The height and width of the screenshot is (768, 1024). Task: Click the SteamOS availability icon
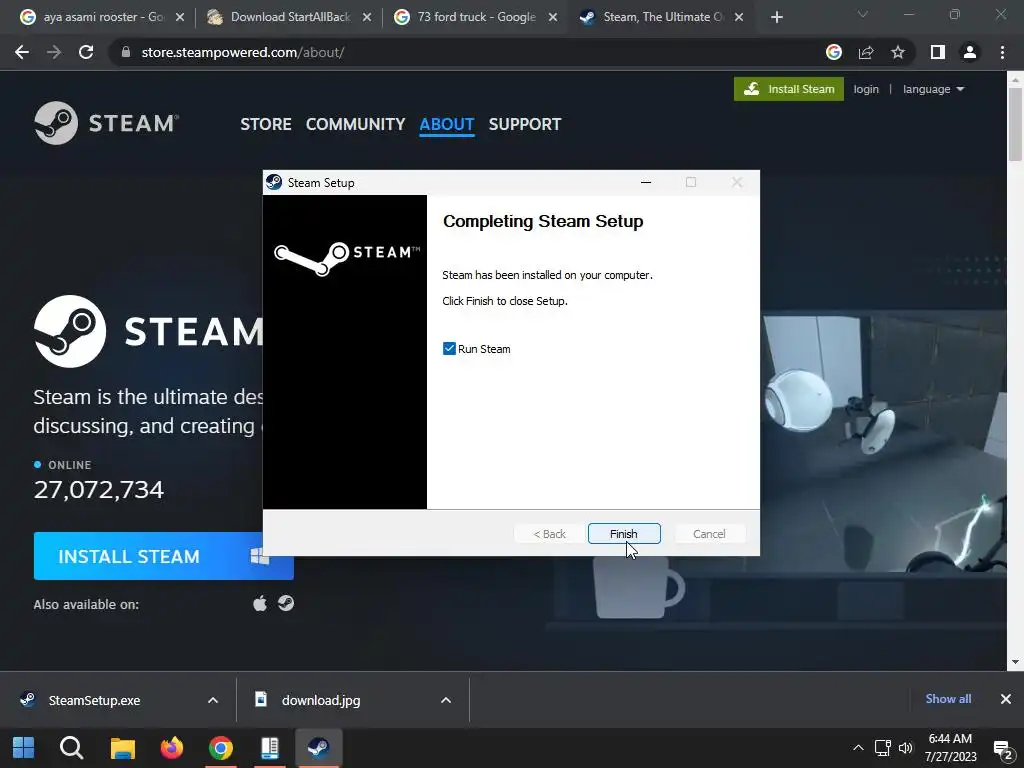click(x=286, y=603)
